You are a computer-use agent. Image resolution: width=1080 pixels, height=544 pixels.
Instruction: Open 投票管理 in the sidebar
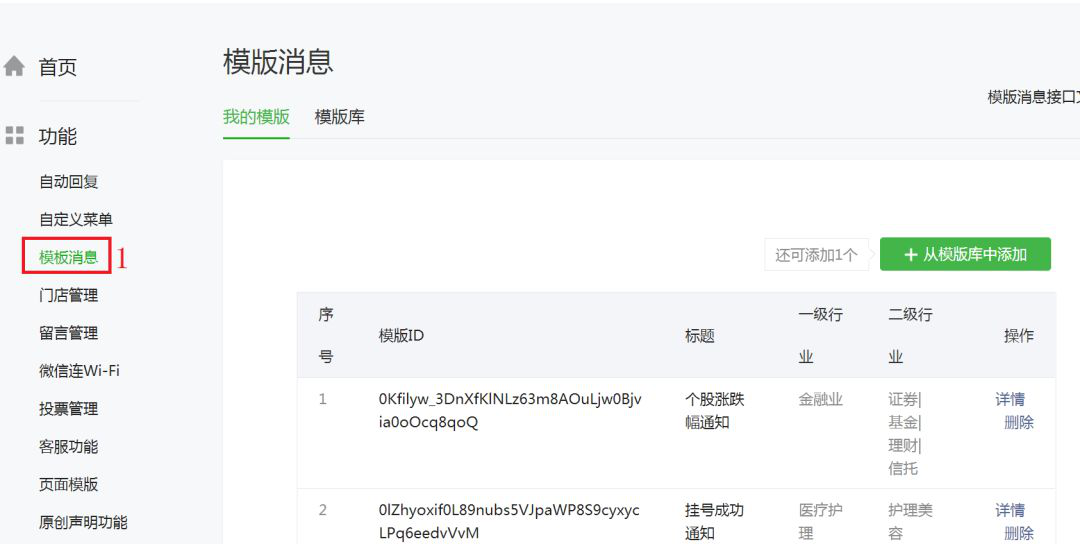(68, 409)
